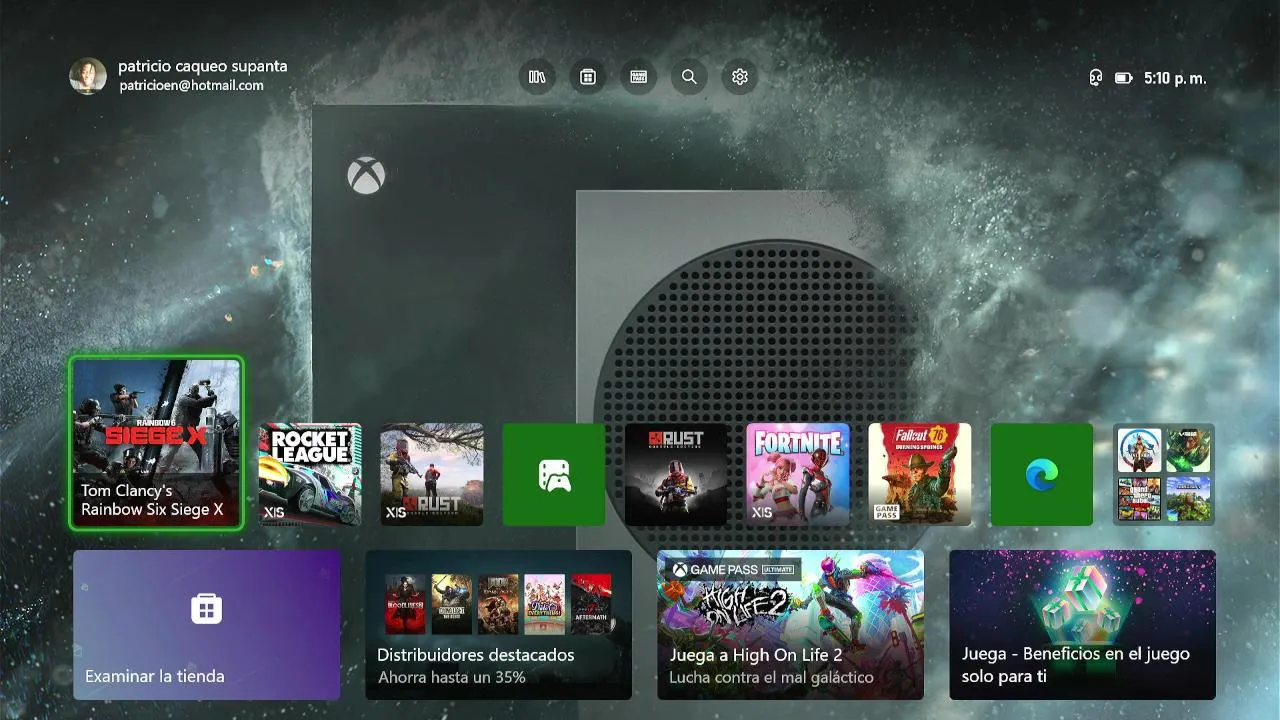Open the Examinar la tienda card
Screen dimensions: 1280x720
tap(207, 625)
